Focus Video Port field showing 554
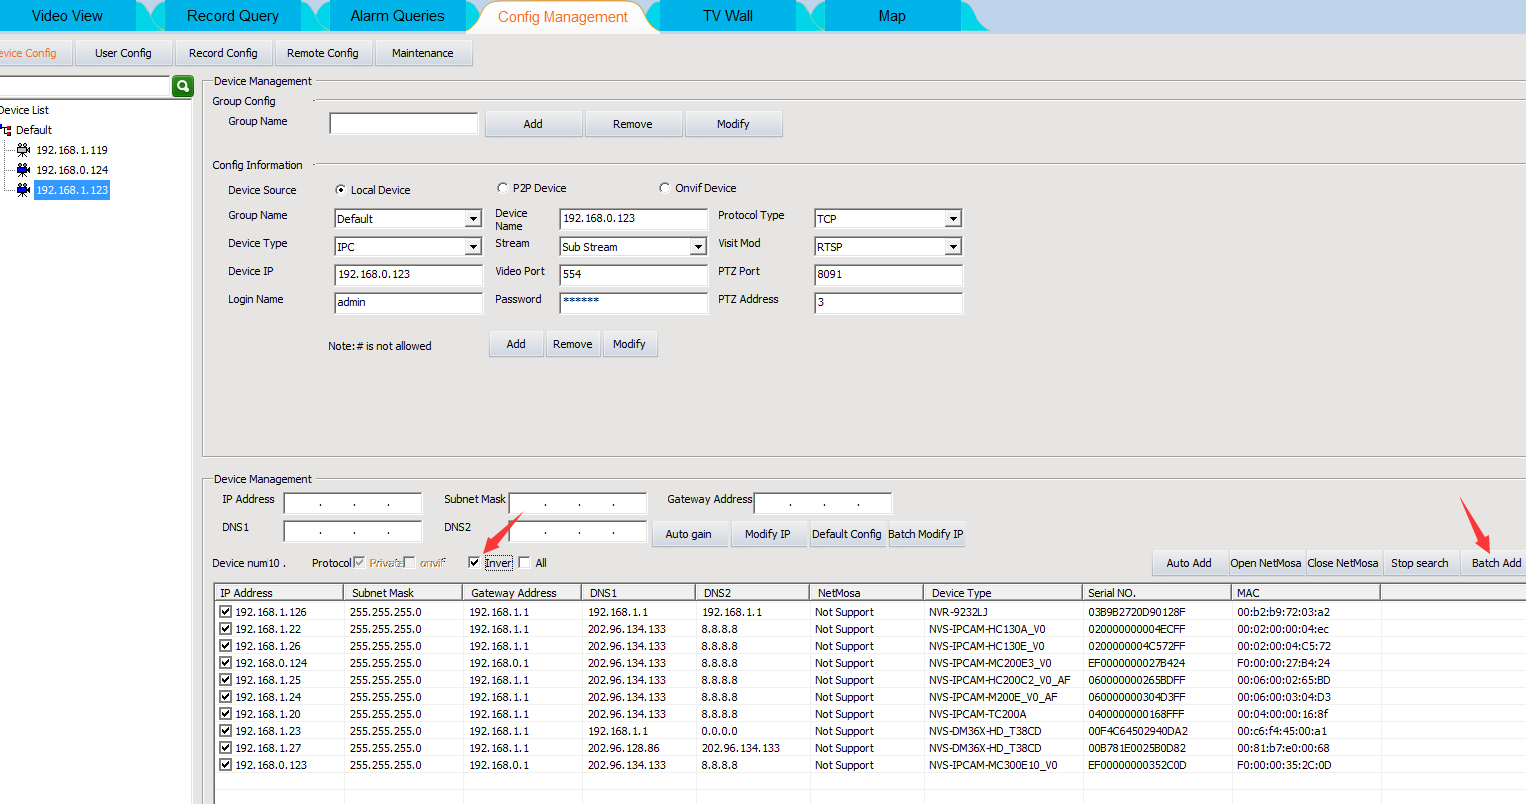 tap(633, 274)
